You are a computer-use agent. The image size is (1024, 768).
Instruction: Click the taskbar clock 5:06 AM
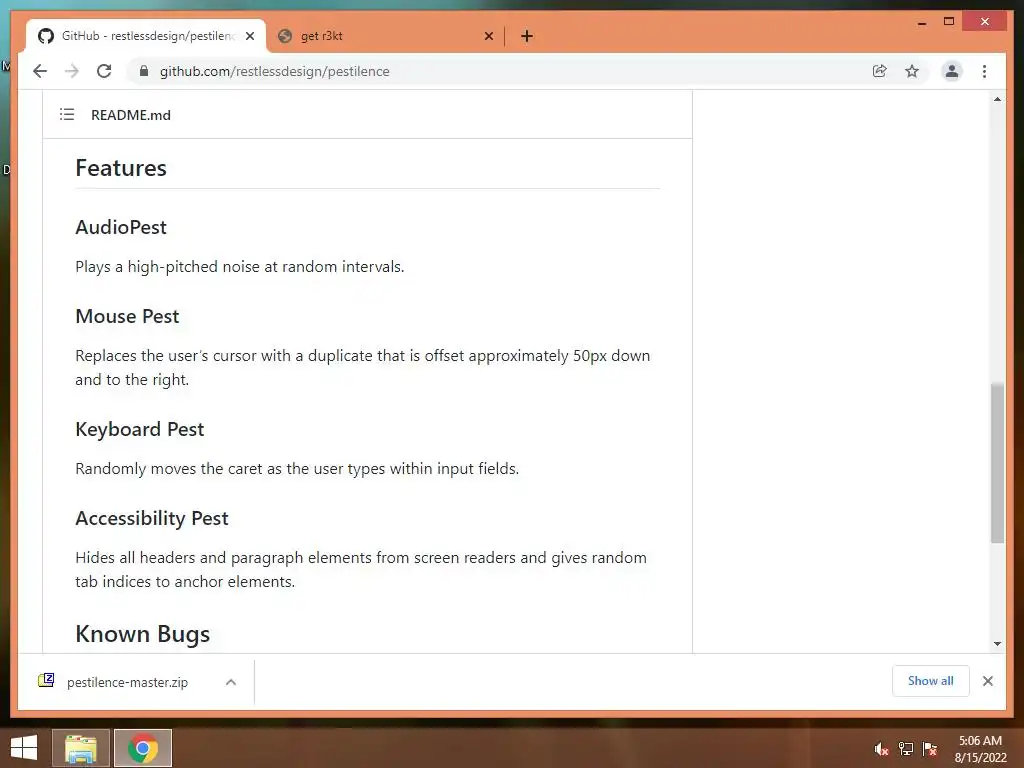(x=980, y=749)
